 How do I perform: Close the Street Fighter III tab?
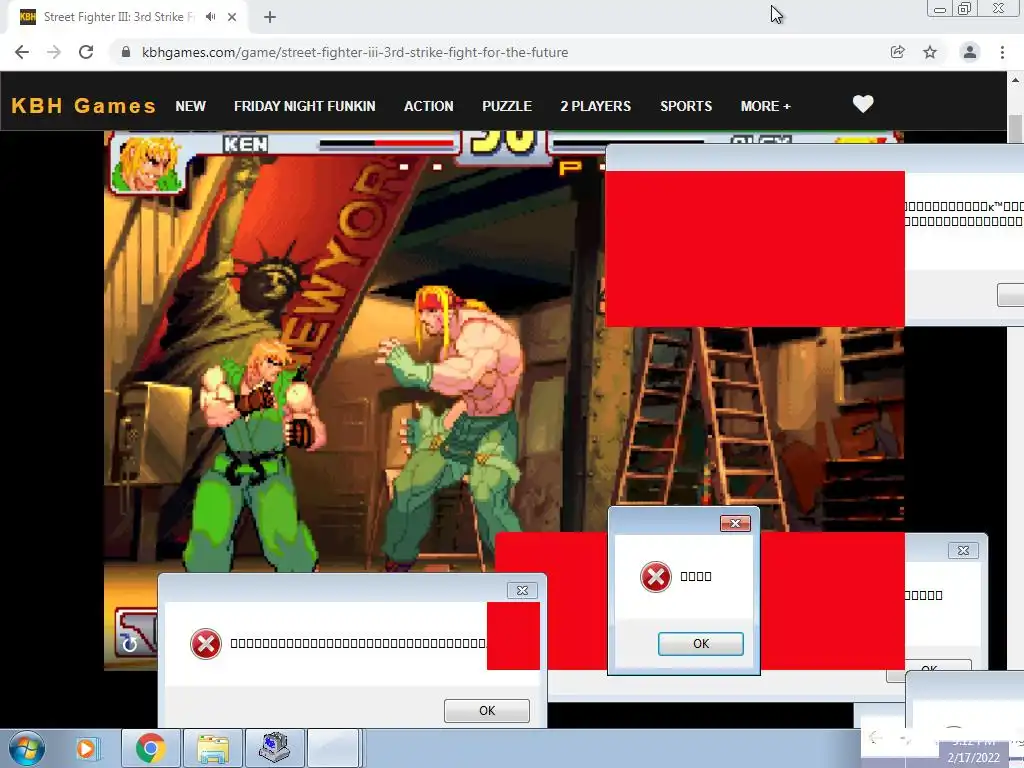(x=232, y=17)
